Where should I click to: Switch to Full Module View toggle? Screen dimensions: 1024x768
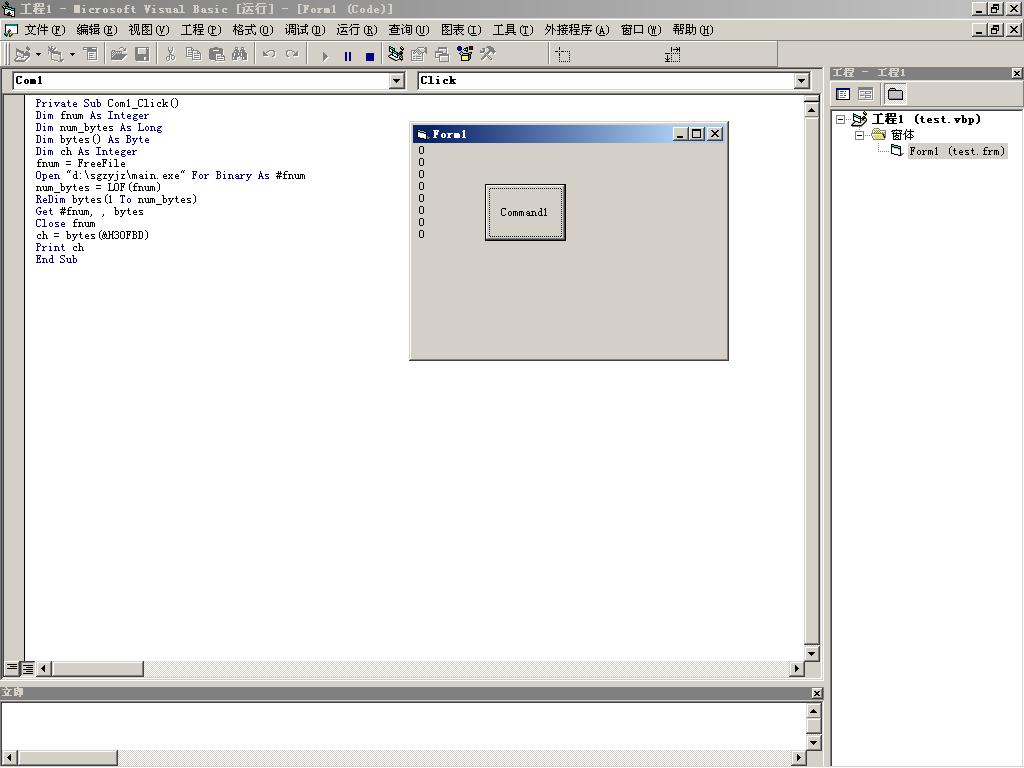click(x=28, y=668)
